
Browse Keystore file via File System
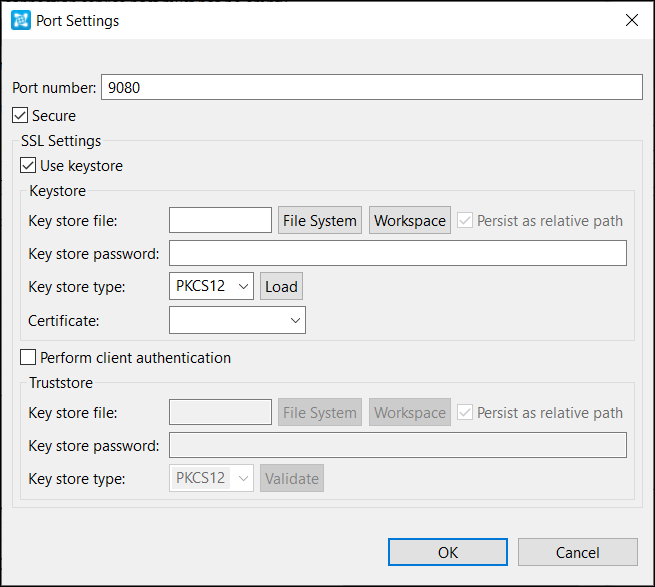click(320, 220)
